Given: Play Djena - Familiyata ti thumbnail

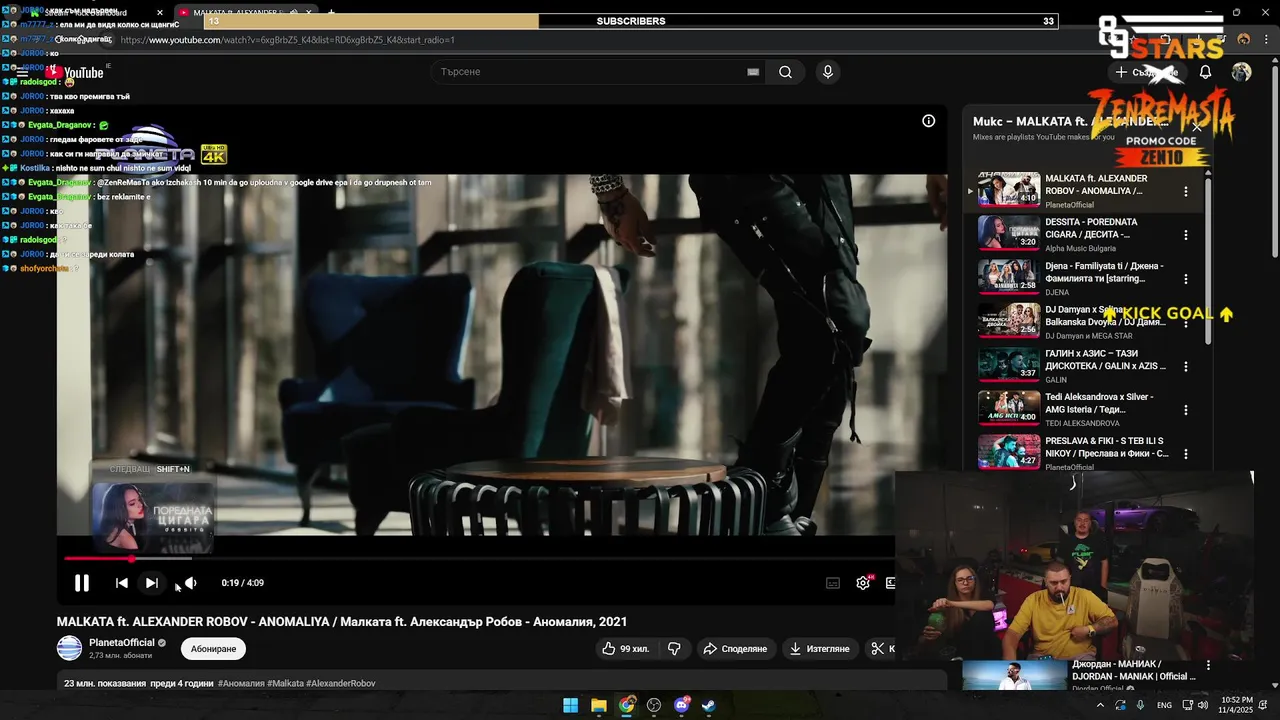Looking at the screenshot, I should click(1009, 277).
